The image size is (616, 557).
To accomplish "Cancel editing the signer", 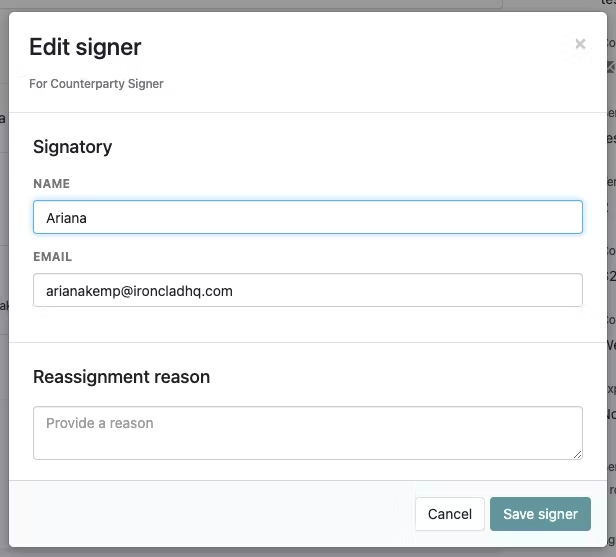I will click(449, 514).
